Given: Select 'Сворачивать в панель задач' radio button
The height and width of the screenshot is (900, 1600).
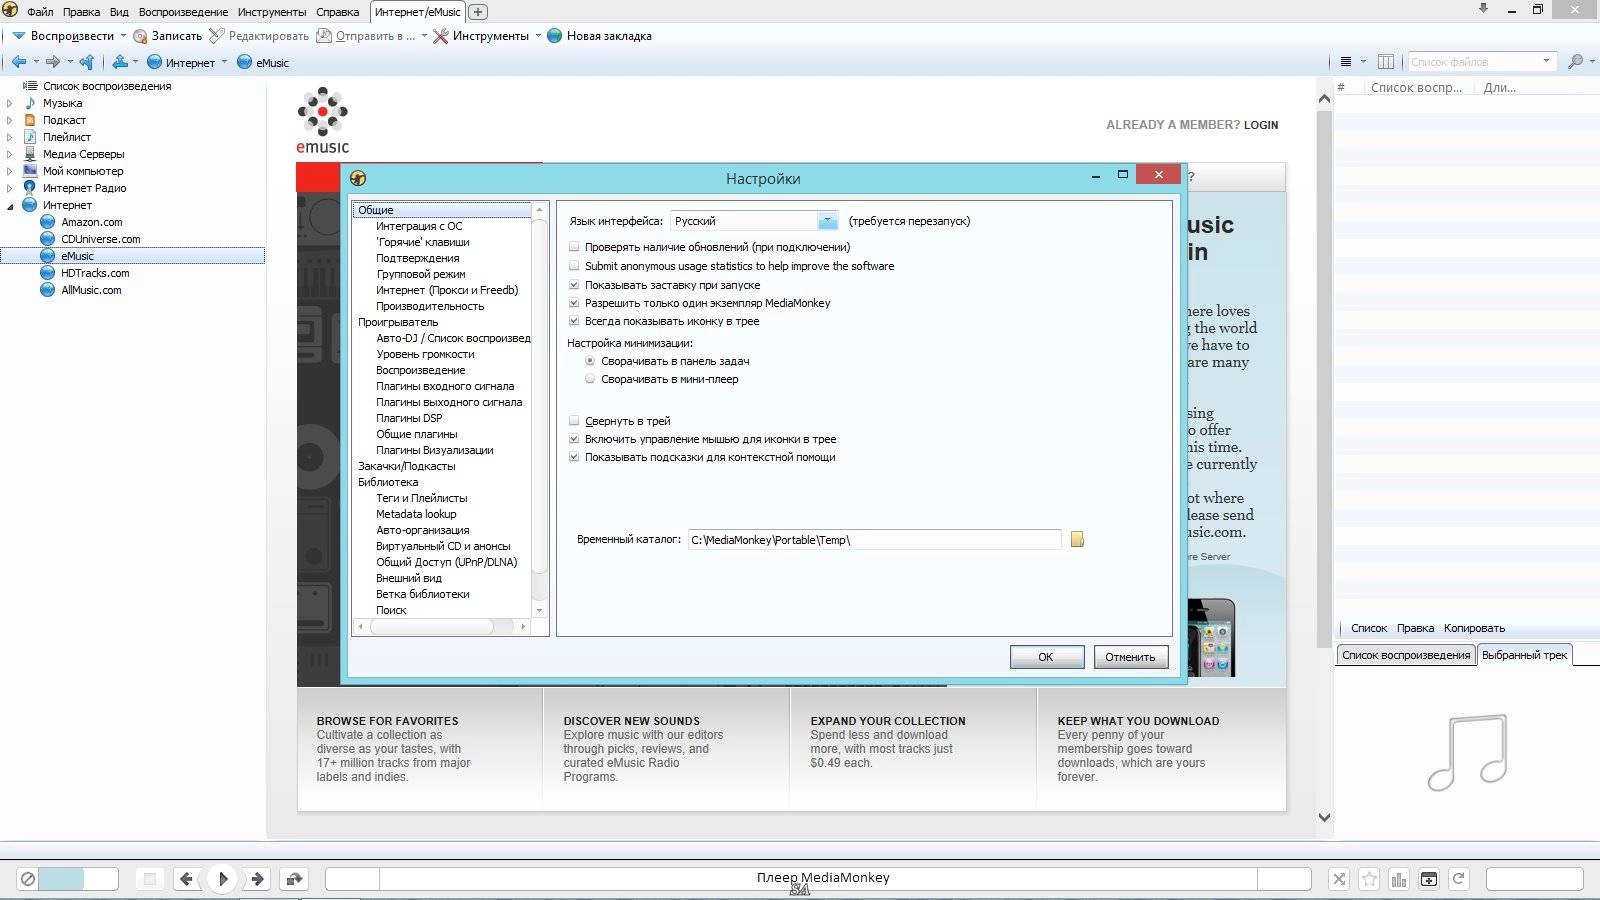Looking at the screenshot, I should [590, 361].
